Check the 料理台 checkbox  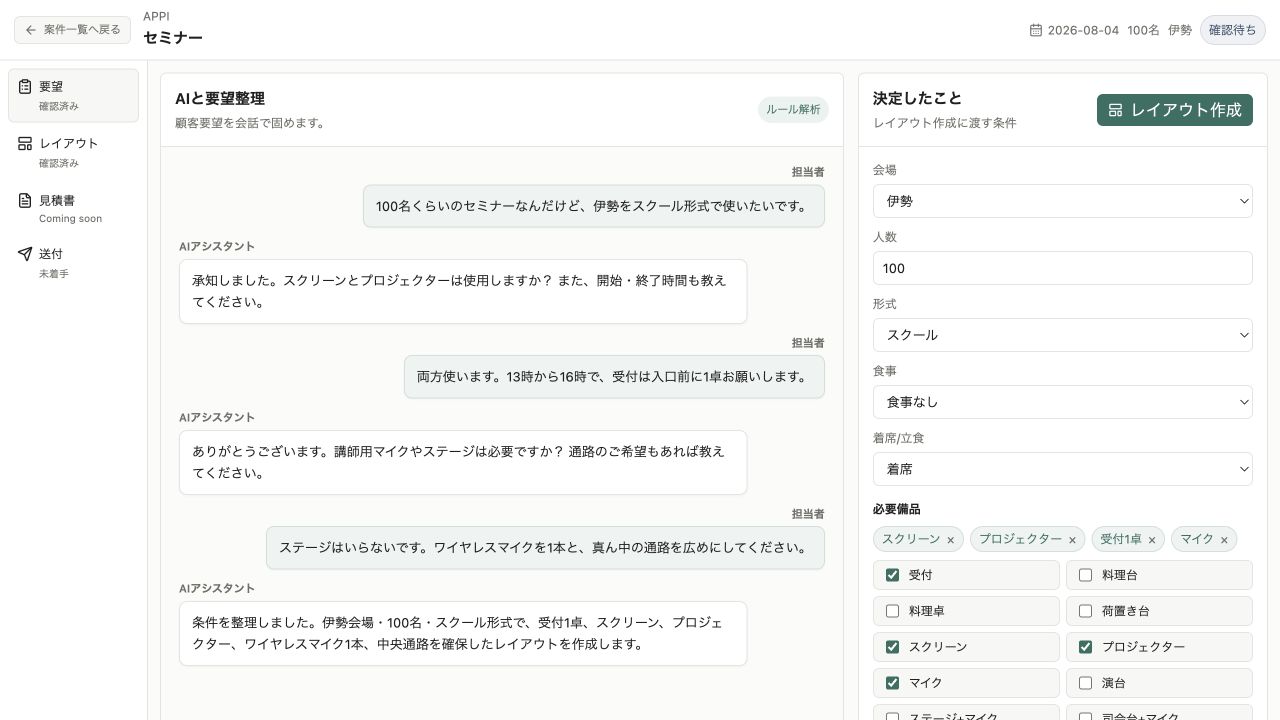[x=1086, y=575]
